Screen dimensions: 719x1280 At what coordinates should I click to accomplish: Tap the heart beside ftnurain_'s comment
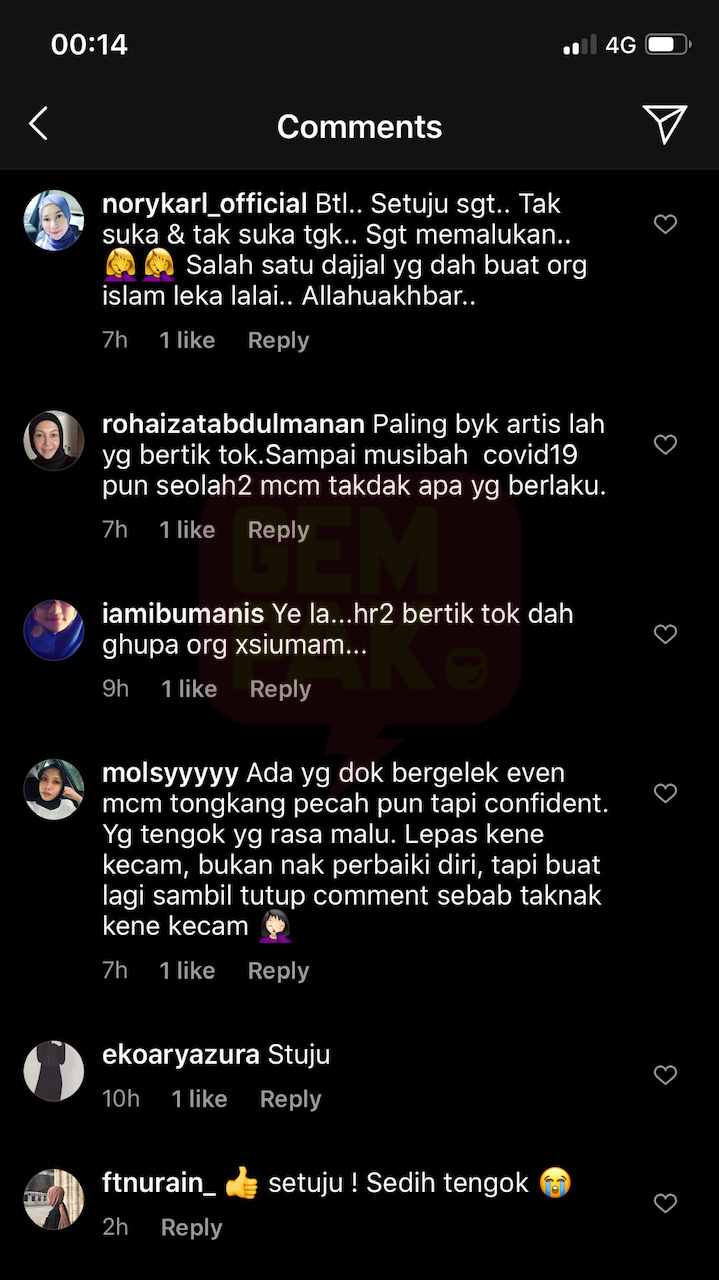click(666, 1203)
